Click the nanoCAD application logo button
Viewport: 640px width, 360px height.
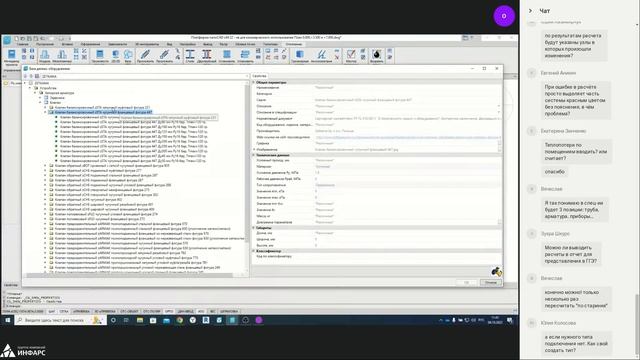point(7,40)
